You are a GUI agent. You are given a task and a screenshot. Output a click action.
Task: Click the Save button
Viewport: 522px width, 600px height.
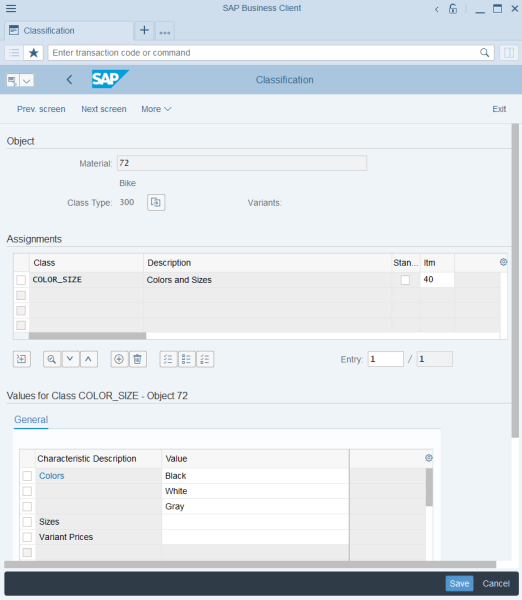click(459, 583)
